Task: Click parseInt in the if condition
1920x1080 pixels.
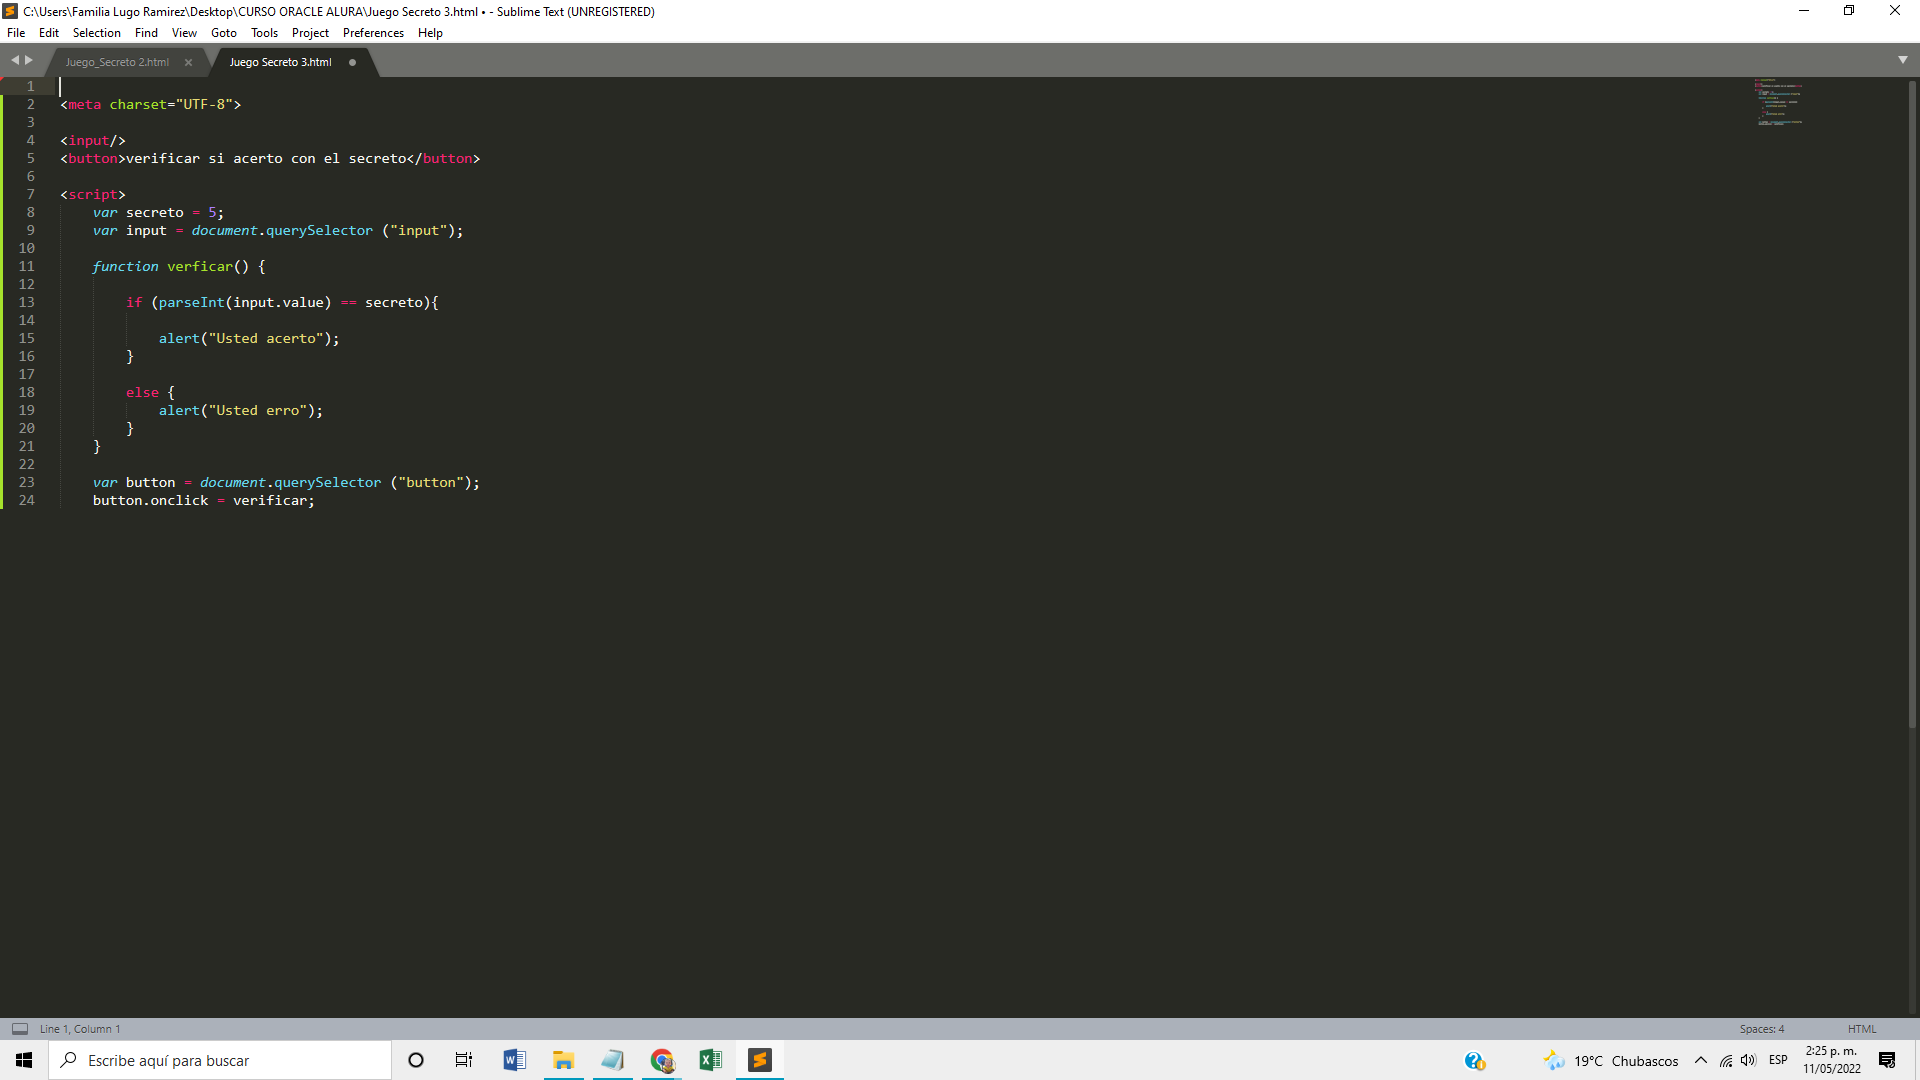Action: pyautogui.click(x=191, y=303)
